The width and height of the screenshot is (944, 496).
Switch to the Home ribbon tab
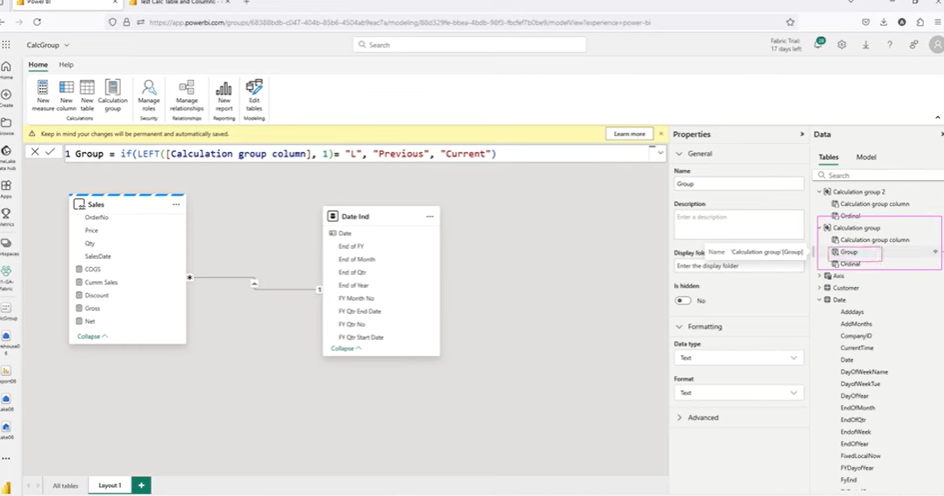38,64
